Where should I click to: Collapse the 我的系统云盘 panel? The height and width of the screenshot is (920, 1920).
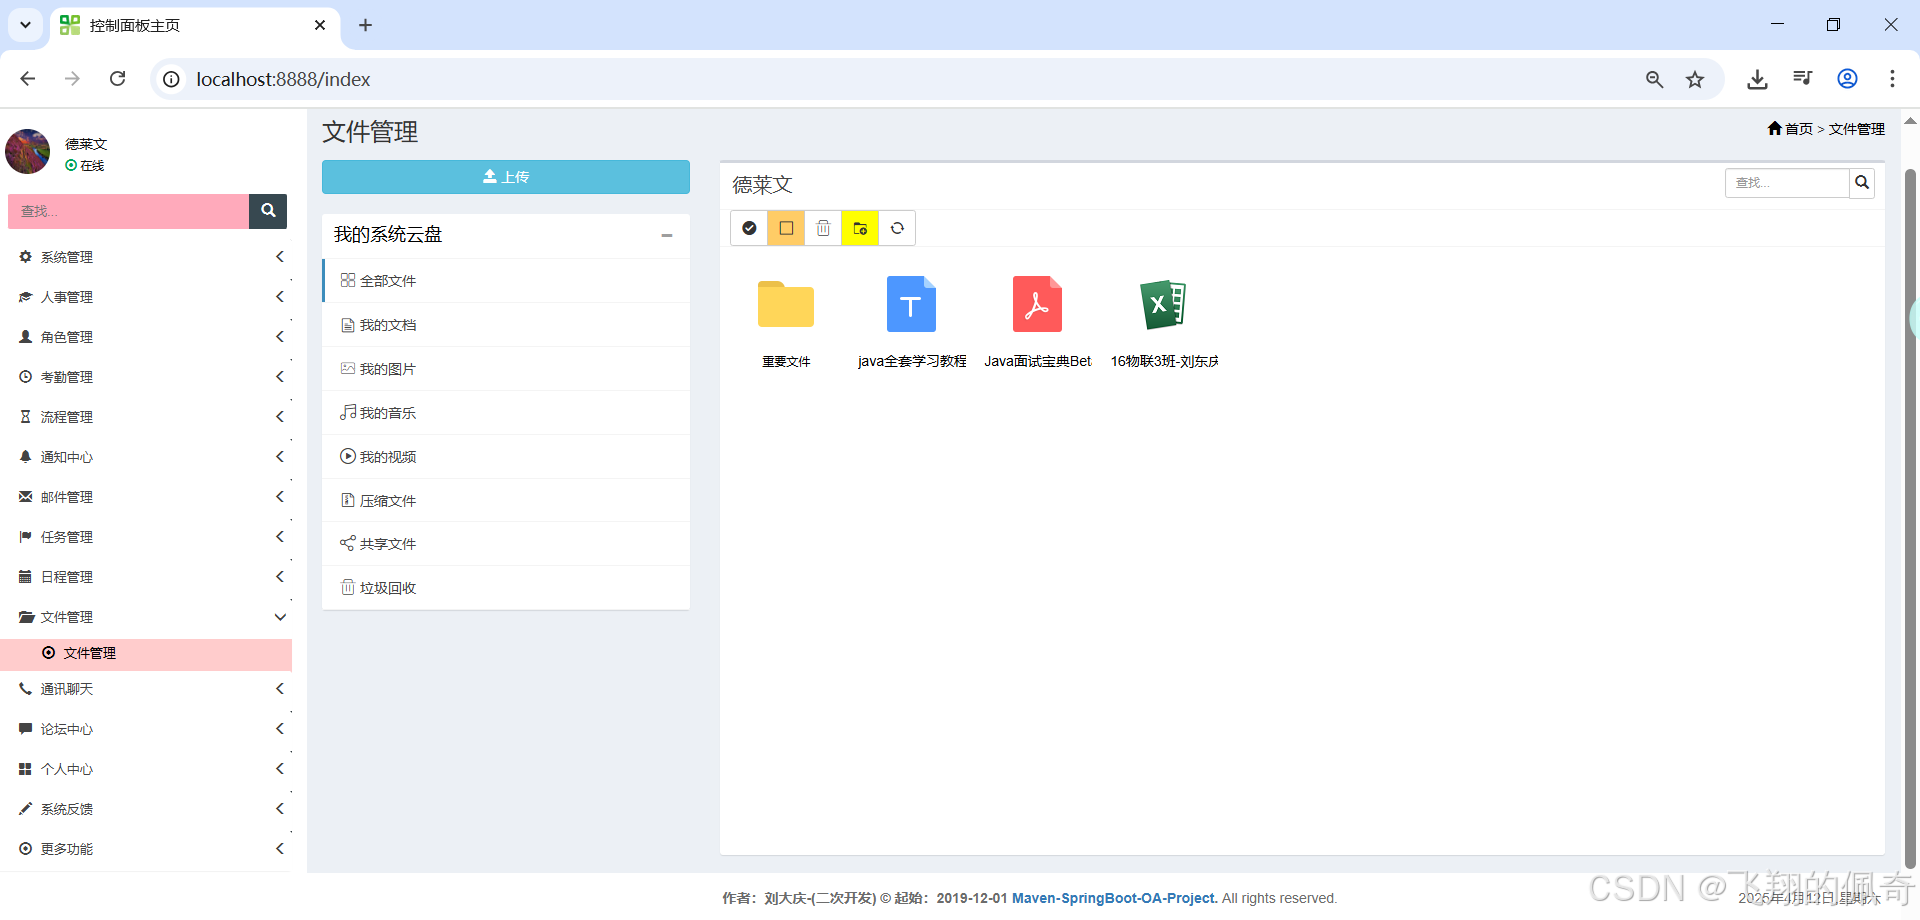[667, 235]
